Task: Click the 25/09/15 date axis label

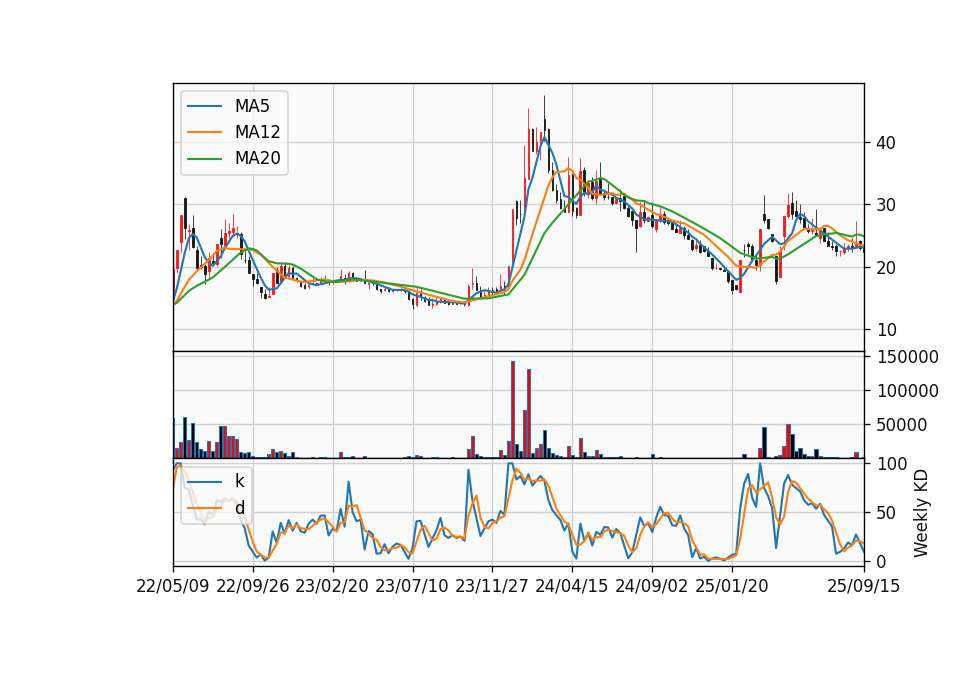Action: click(x=864, y=586)
